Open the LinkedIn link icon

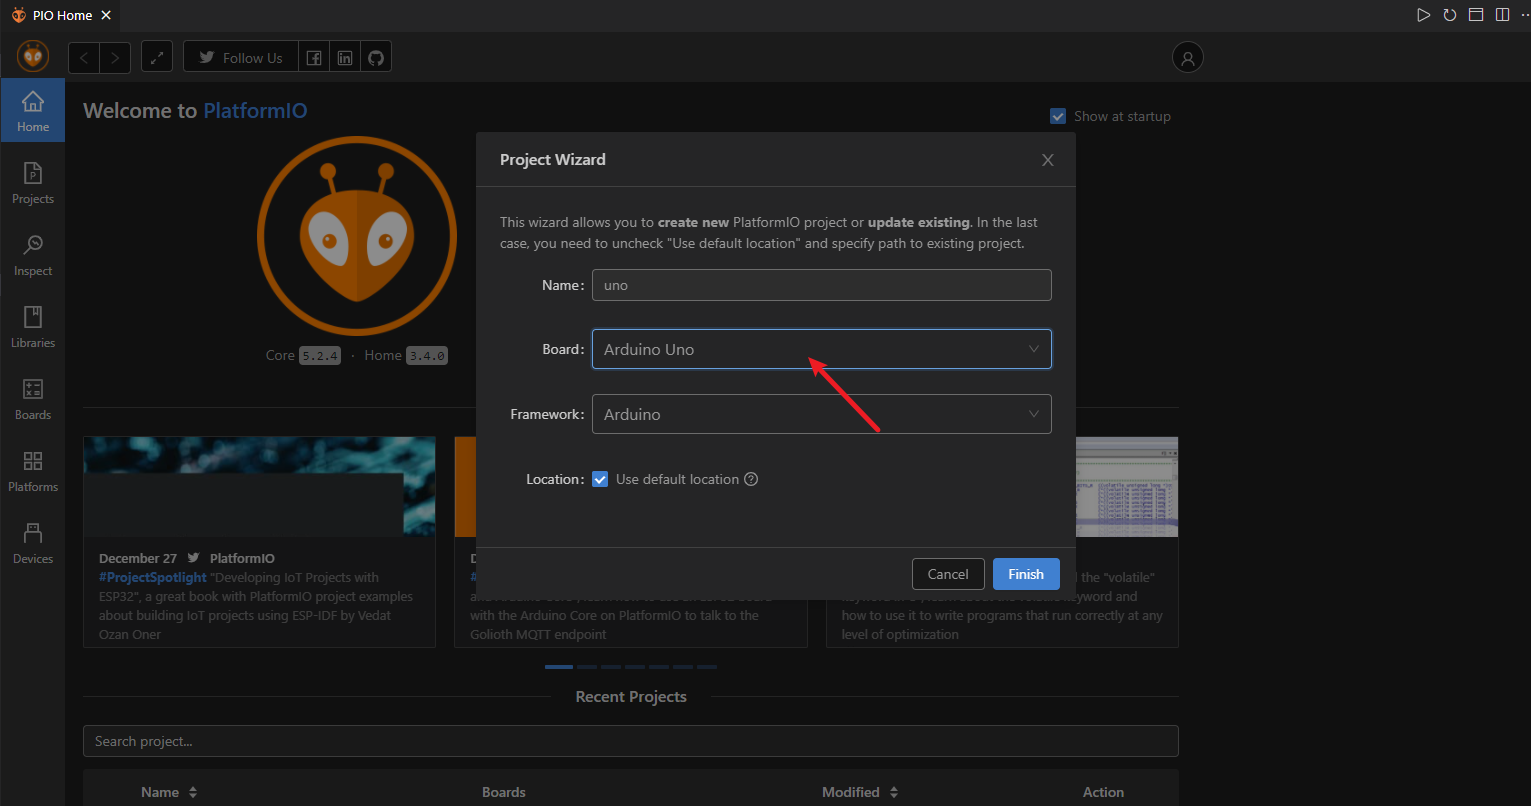(345, 57)
